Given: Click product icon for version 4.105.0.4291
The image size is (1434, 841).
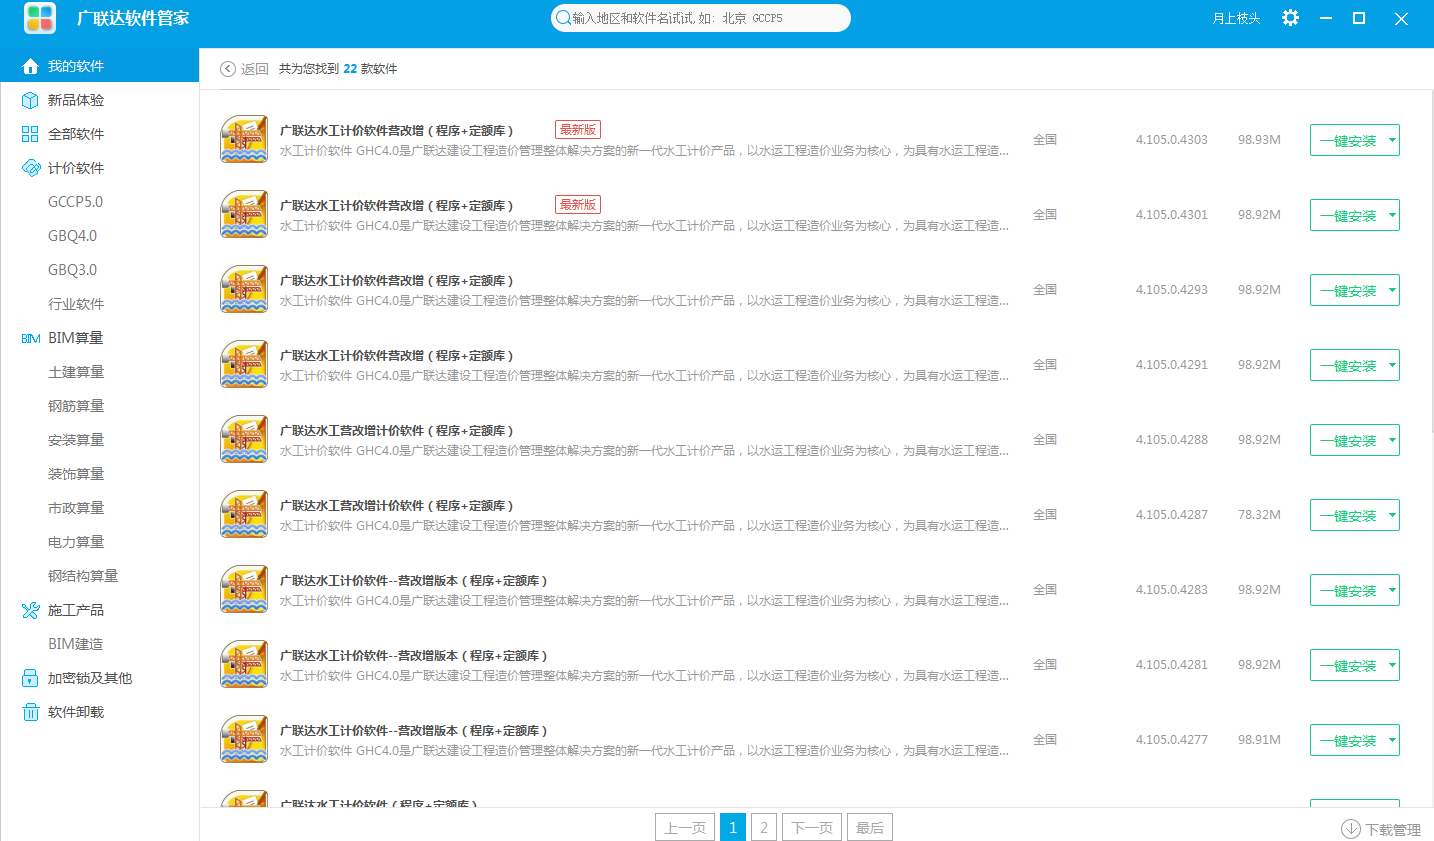Looking at the screenshot, I should tap(244, 364).
